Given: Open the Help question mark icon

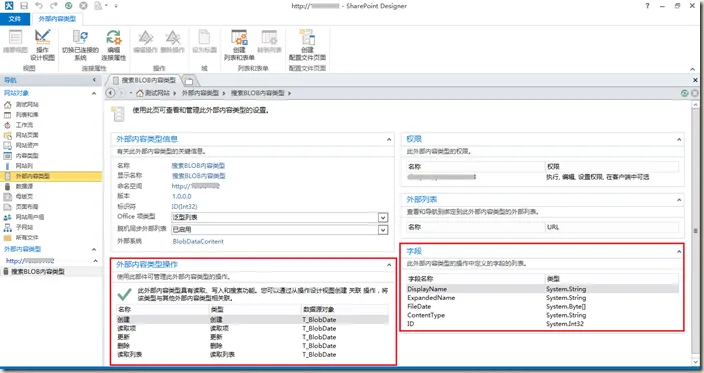Looking at the screenshot, I should [647, 6].
